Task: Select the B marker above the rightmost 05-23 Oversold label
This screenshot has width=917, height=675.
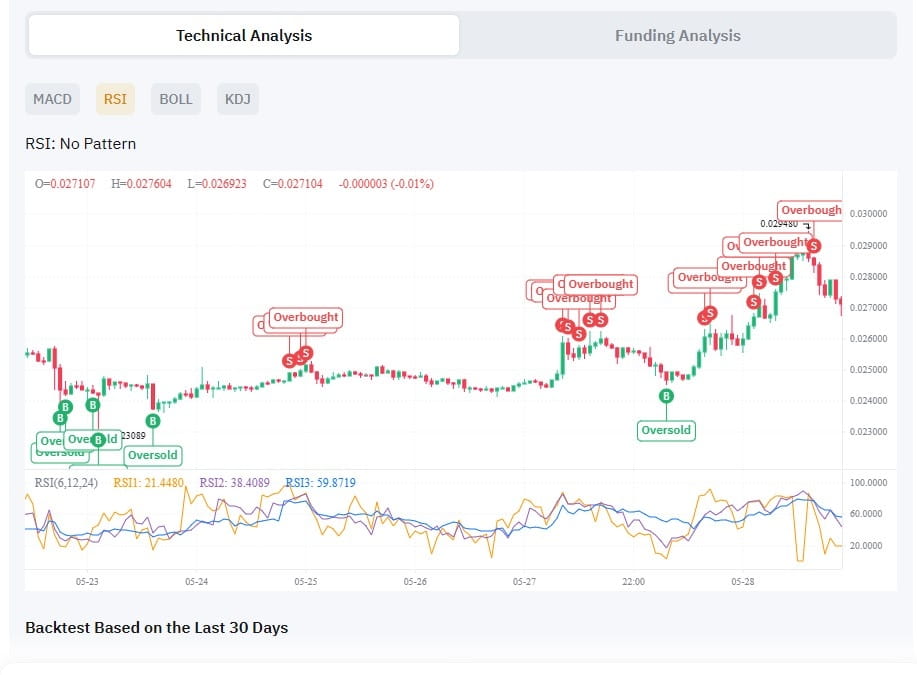Action: point(153,421)
